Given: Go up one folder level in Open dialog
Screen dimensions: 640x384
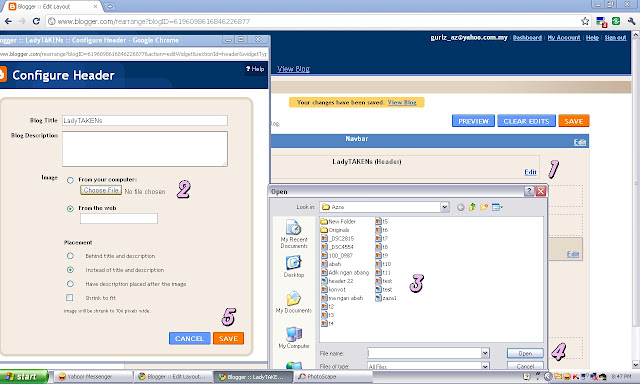Looking at the screenshot, I should (x=472, y=207).
